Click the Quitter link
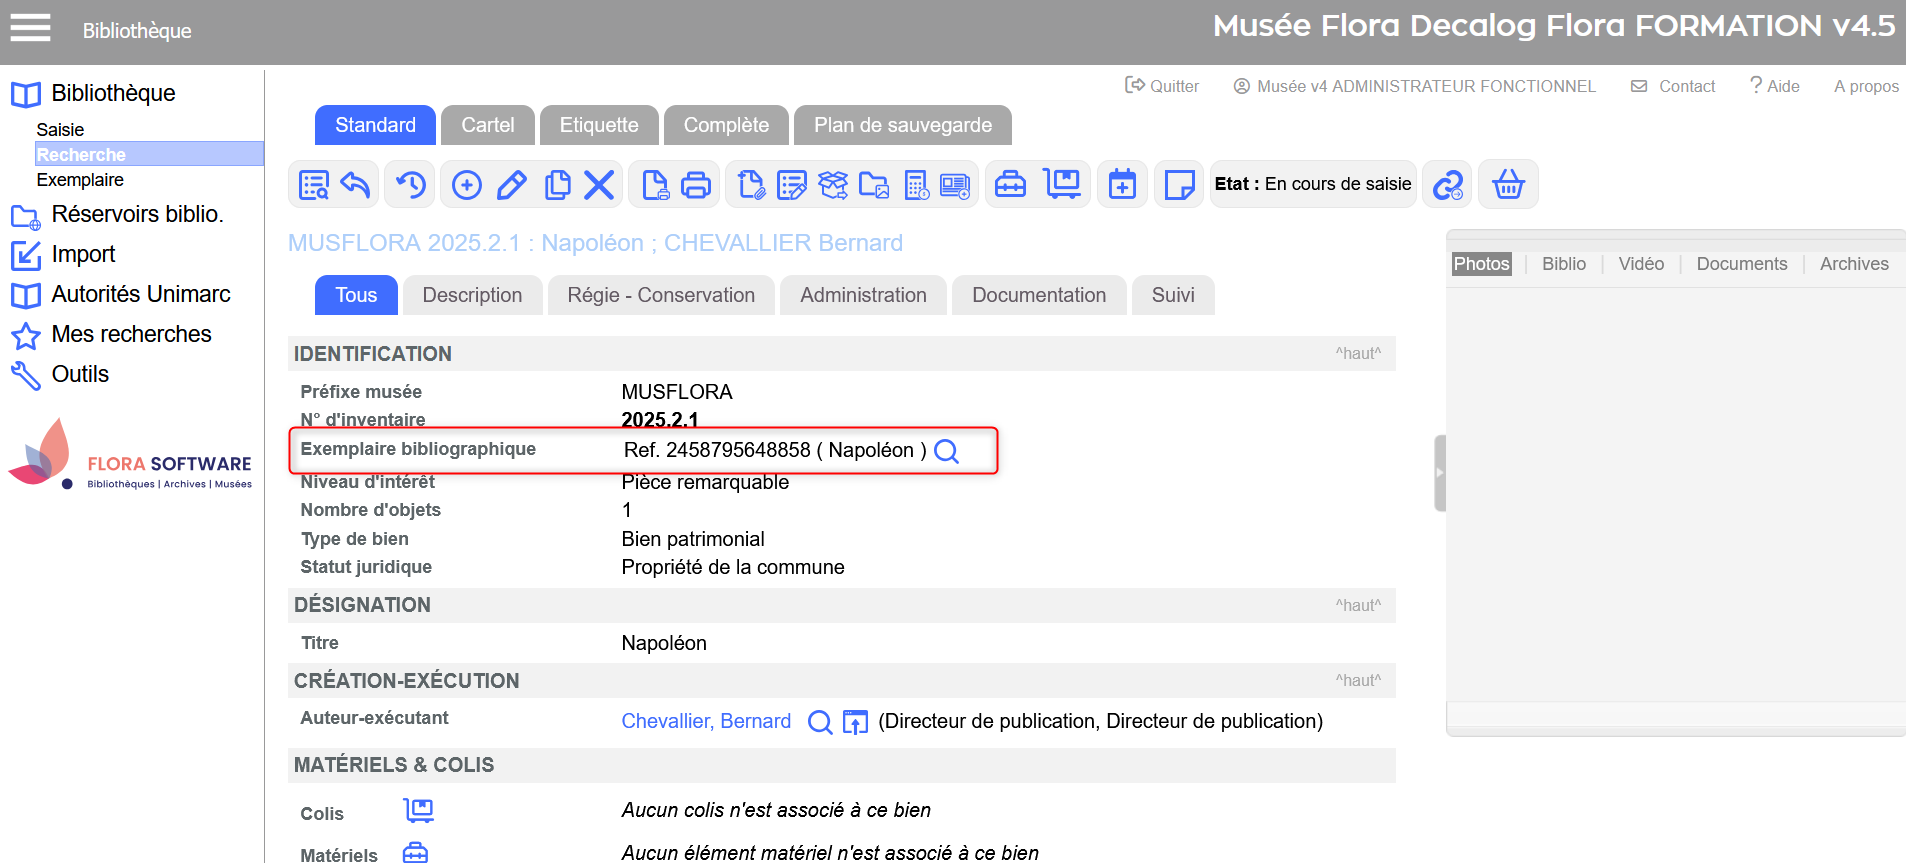 click(1162, 86)
